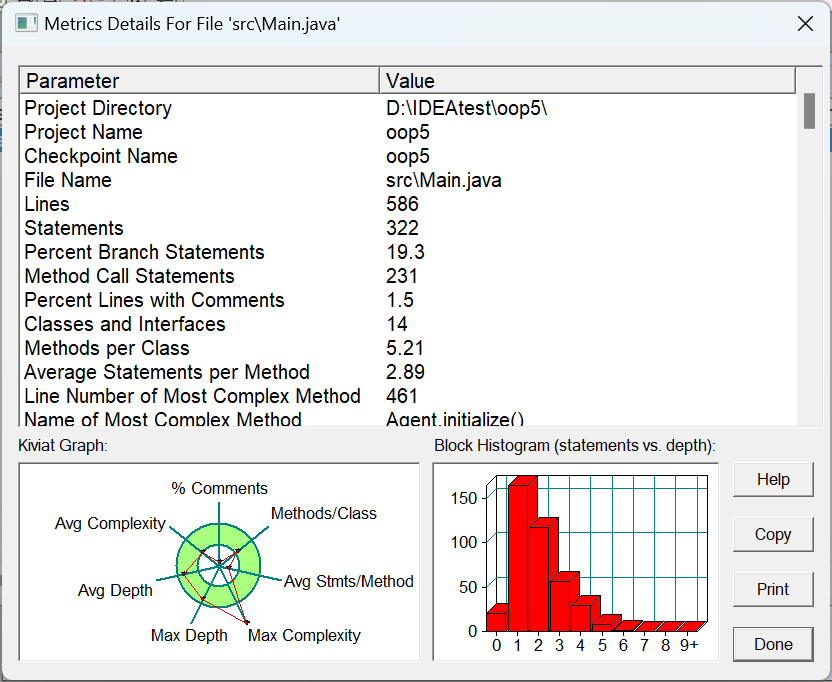Viewport: 832px width, 682px height.
Task: Select the File Name row
Action: click(x=408, y=180)
